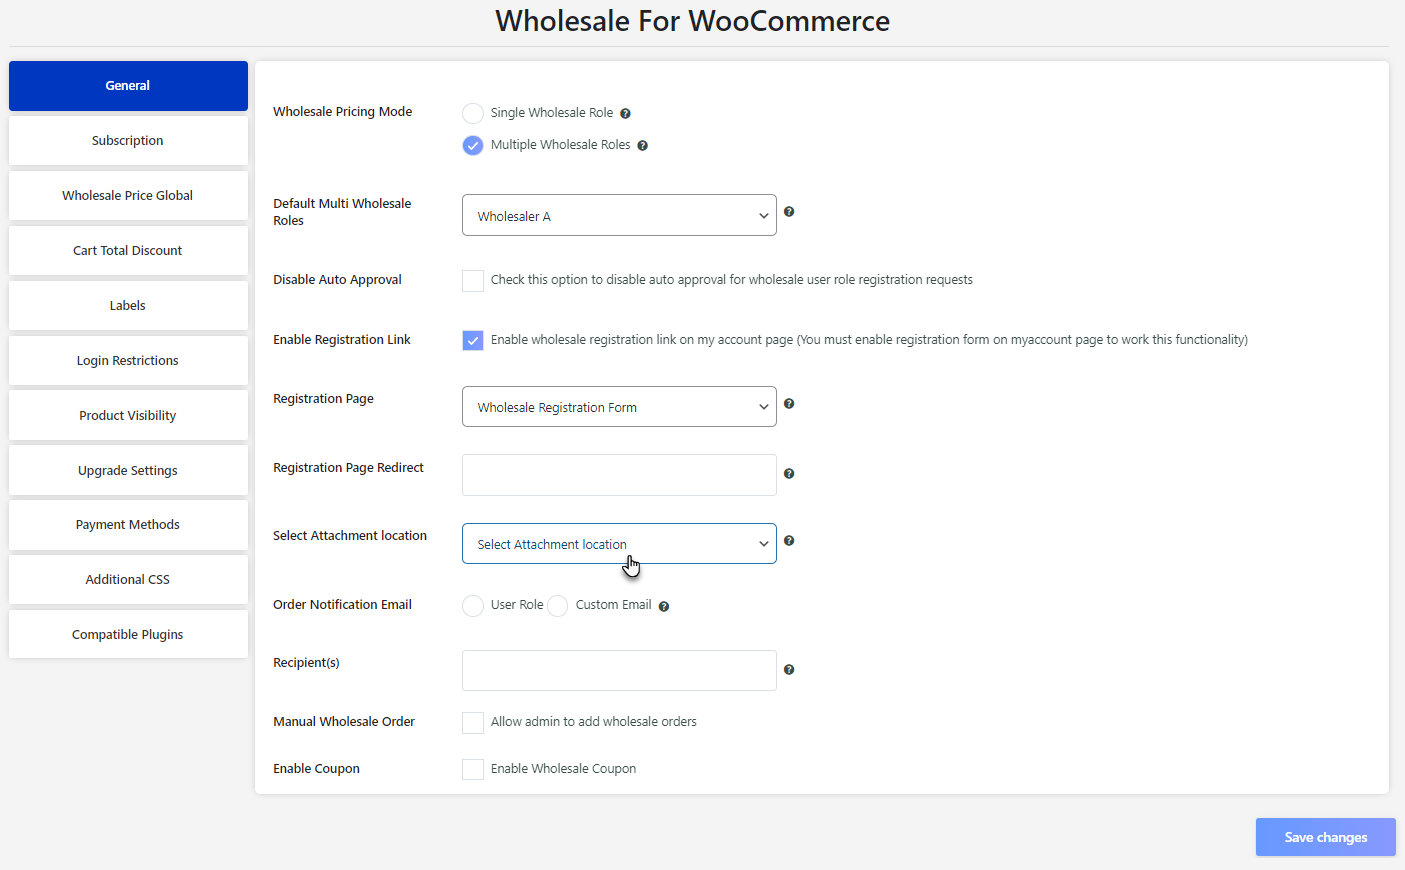Open the Product Visibility tab
The width and height of the screenshot is (1405, 870).
click(x=128, y=416)
